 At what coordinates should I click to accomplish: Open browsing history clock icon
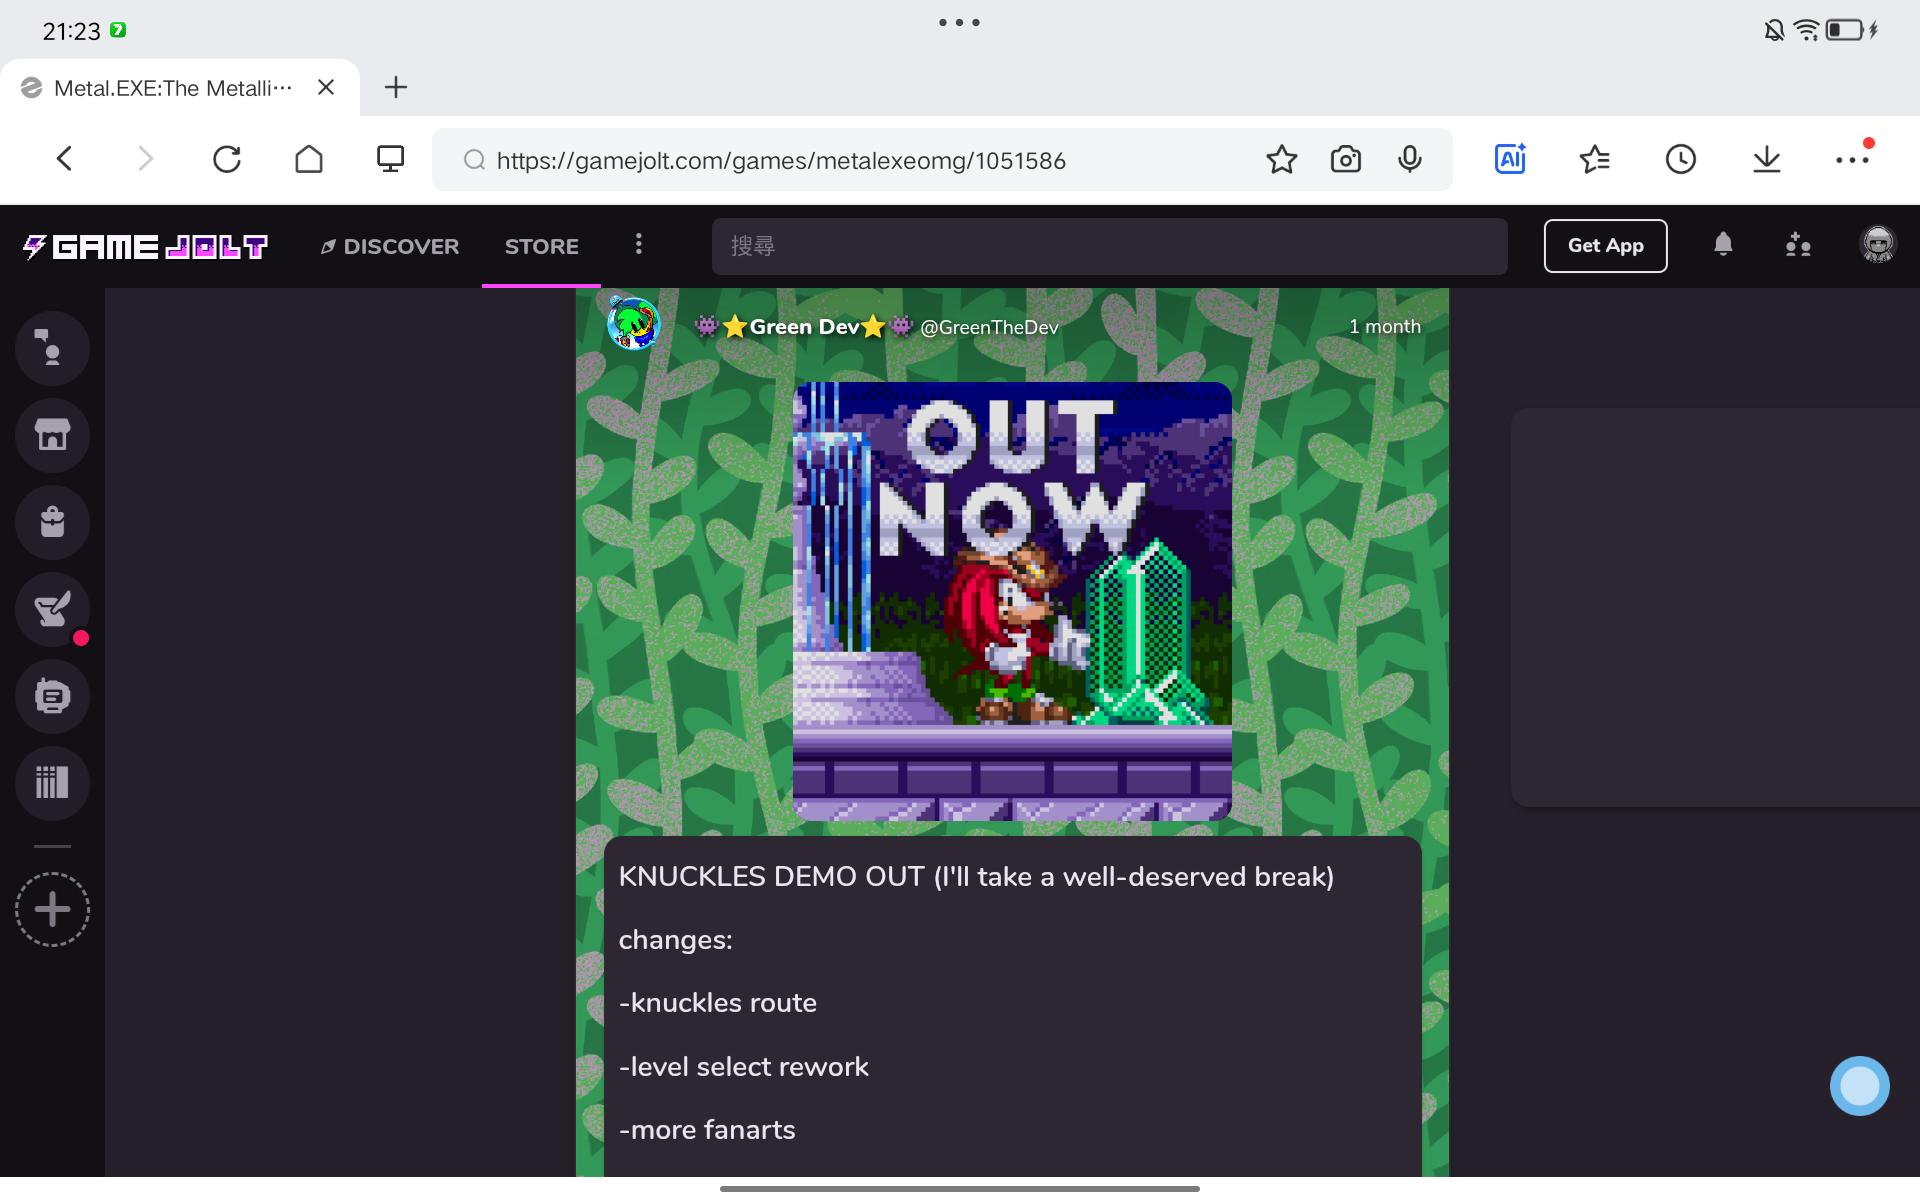point(1681,159)
